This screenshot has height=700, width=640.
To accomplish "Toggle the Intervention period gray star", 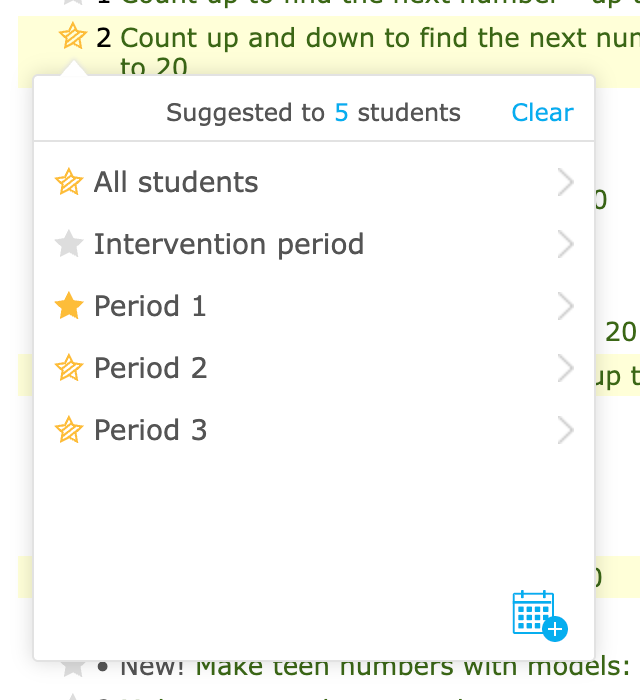I will 69,244.
